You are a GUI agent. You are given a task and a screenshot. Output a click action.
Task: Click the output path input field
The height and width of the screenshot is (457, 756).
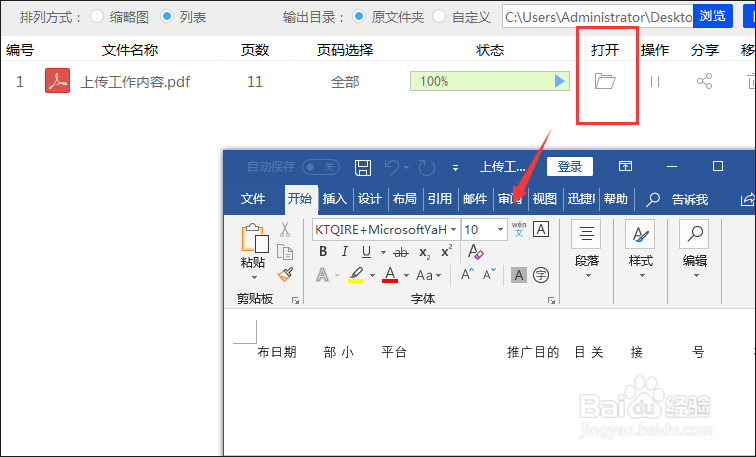coord(597,17)
